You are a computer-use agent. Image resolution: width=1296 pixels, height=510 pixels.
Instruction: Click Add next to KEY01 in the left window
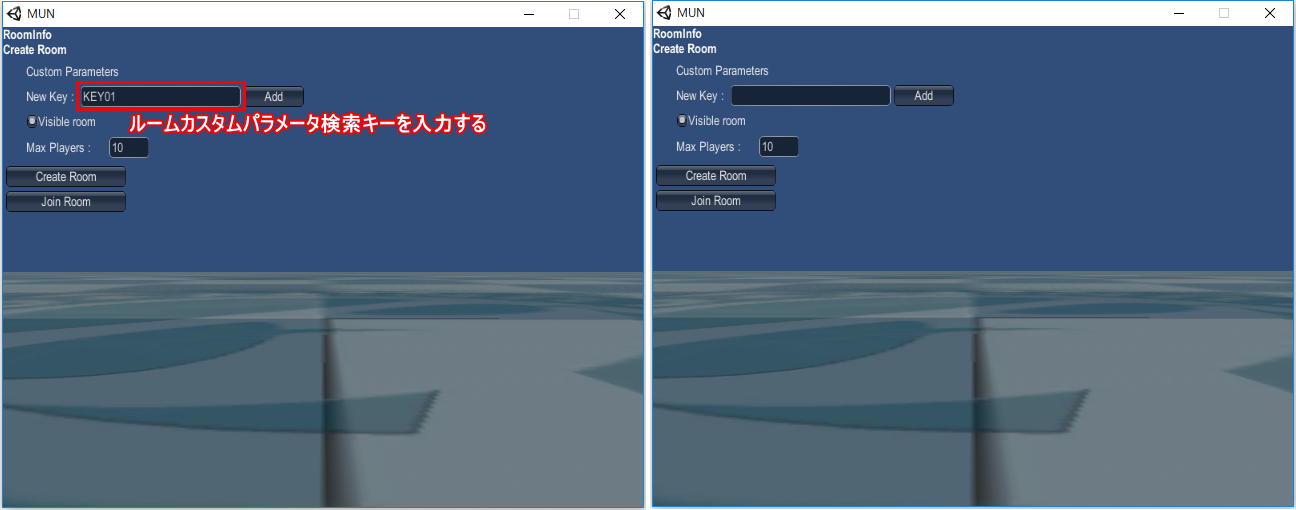click(274, 96)
